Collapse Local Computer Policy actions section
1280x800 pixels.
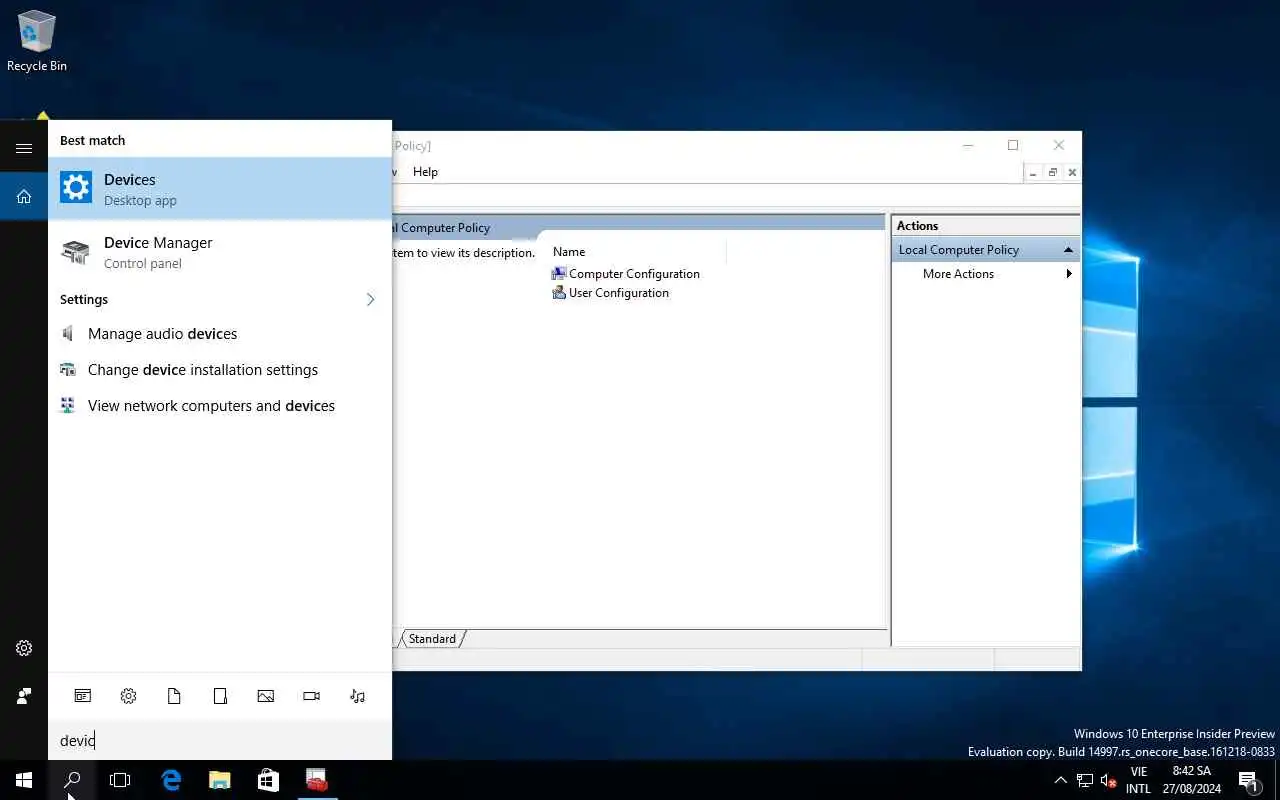[x=1068, y=250]
